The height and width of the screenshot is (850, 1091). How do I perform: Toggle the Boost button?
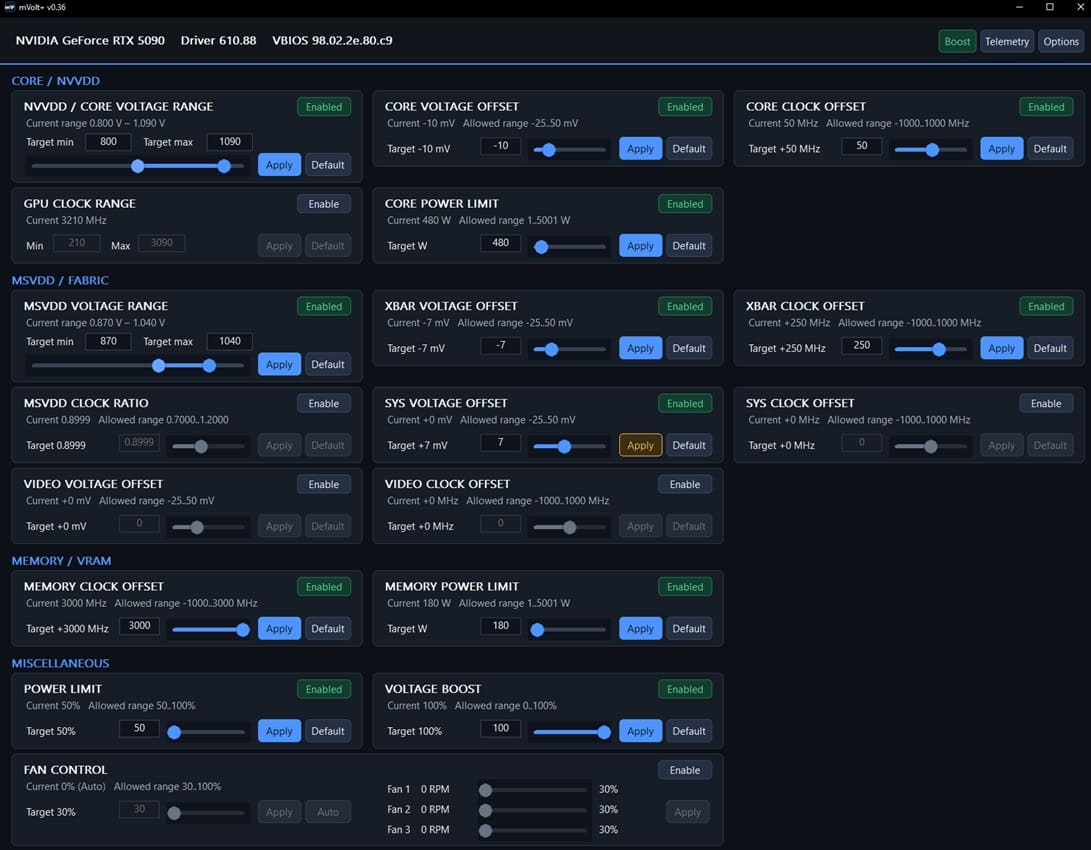click(957, 42)
